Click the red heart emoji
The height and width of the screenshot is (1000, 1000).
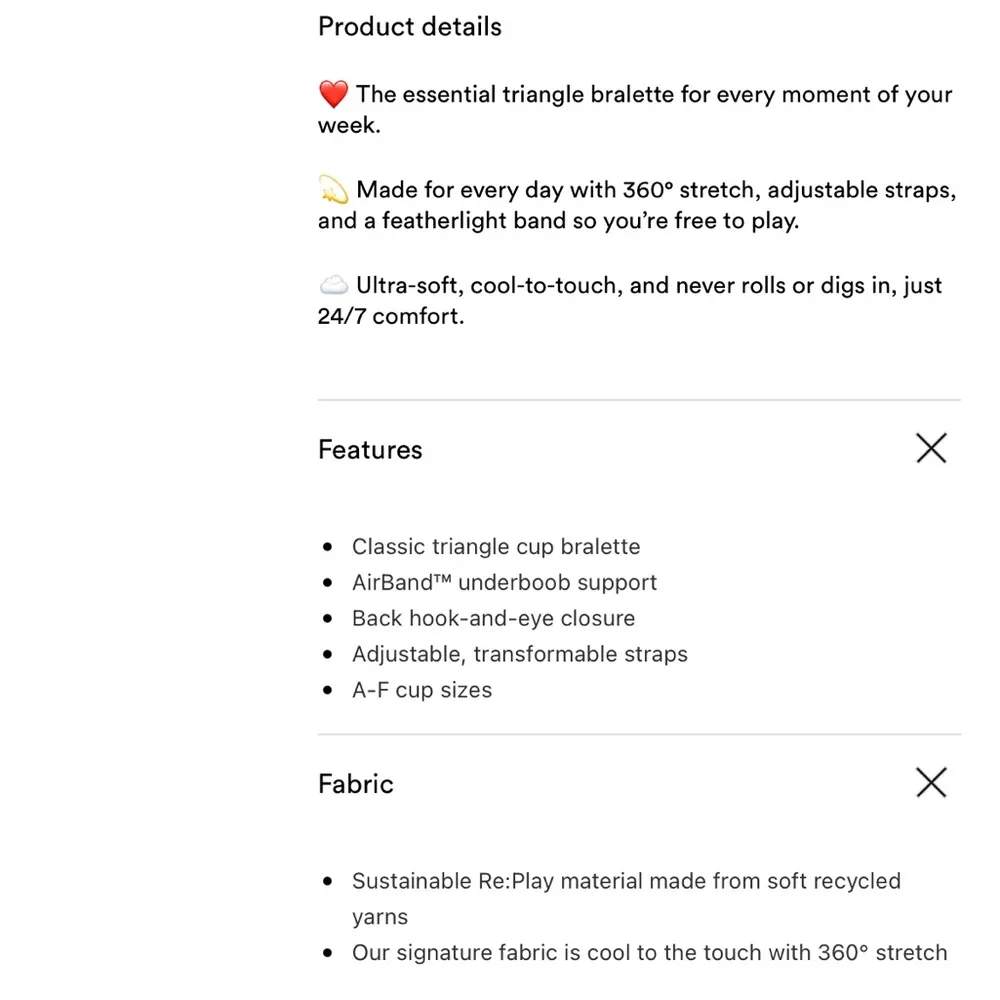click(x=333, y=95)
